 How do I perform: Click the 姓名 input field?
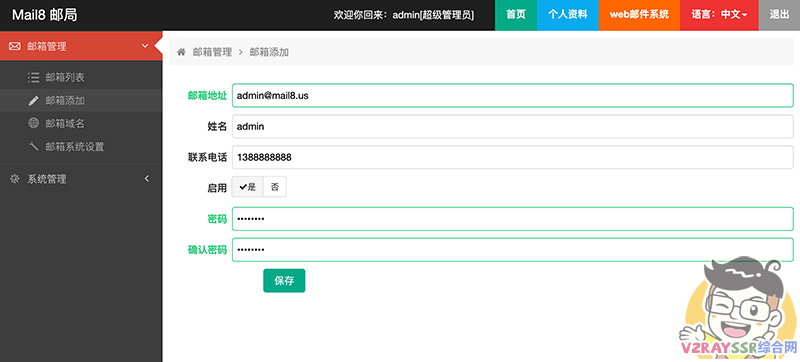[x=513, y=126]
